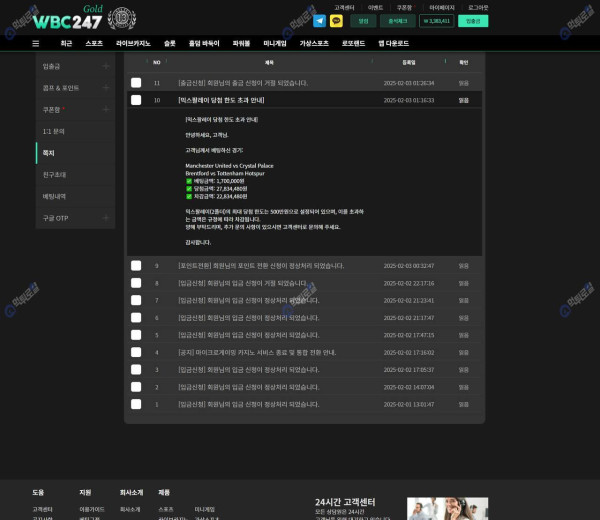600x520 pixels.
Task: Click the plus icon next to 입출금
Action: [x=106, y=66]
